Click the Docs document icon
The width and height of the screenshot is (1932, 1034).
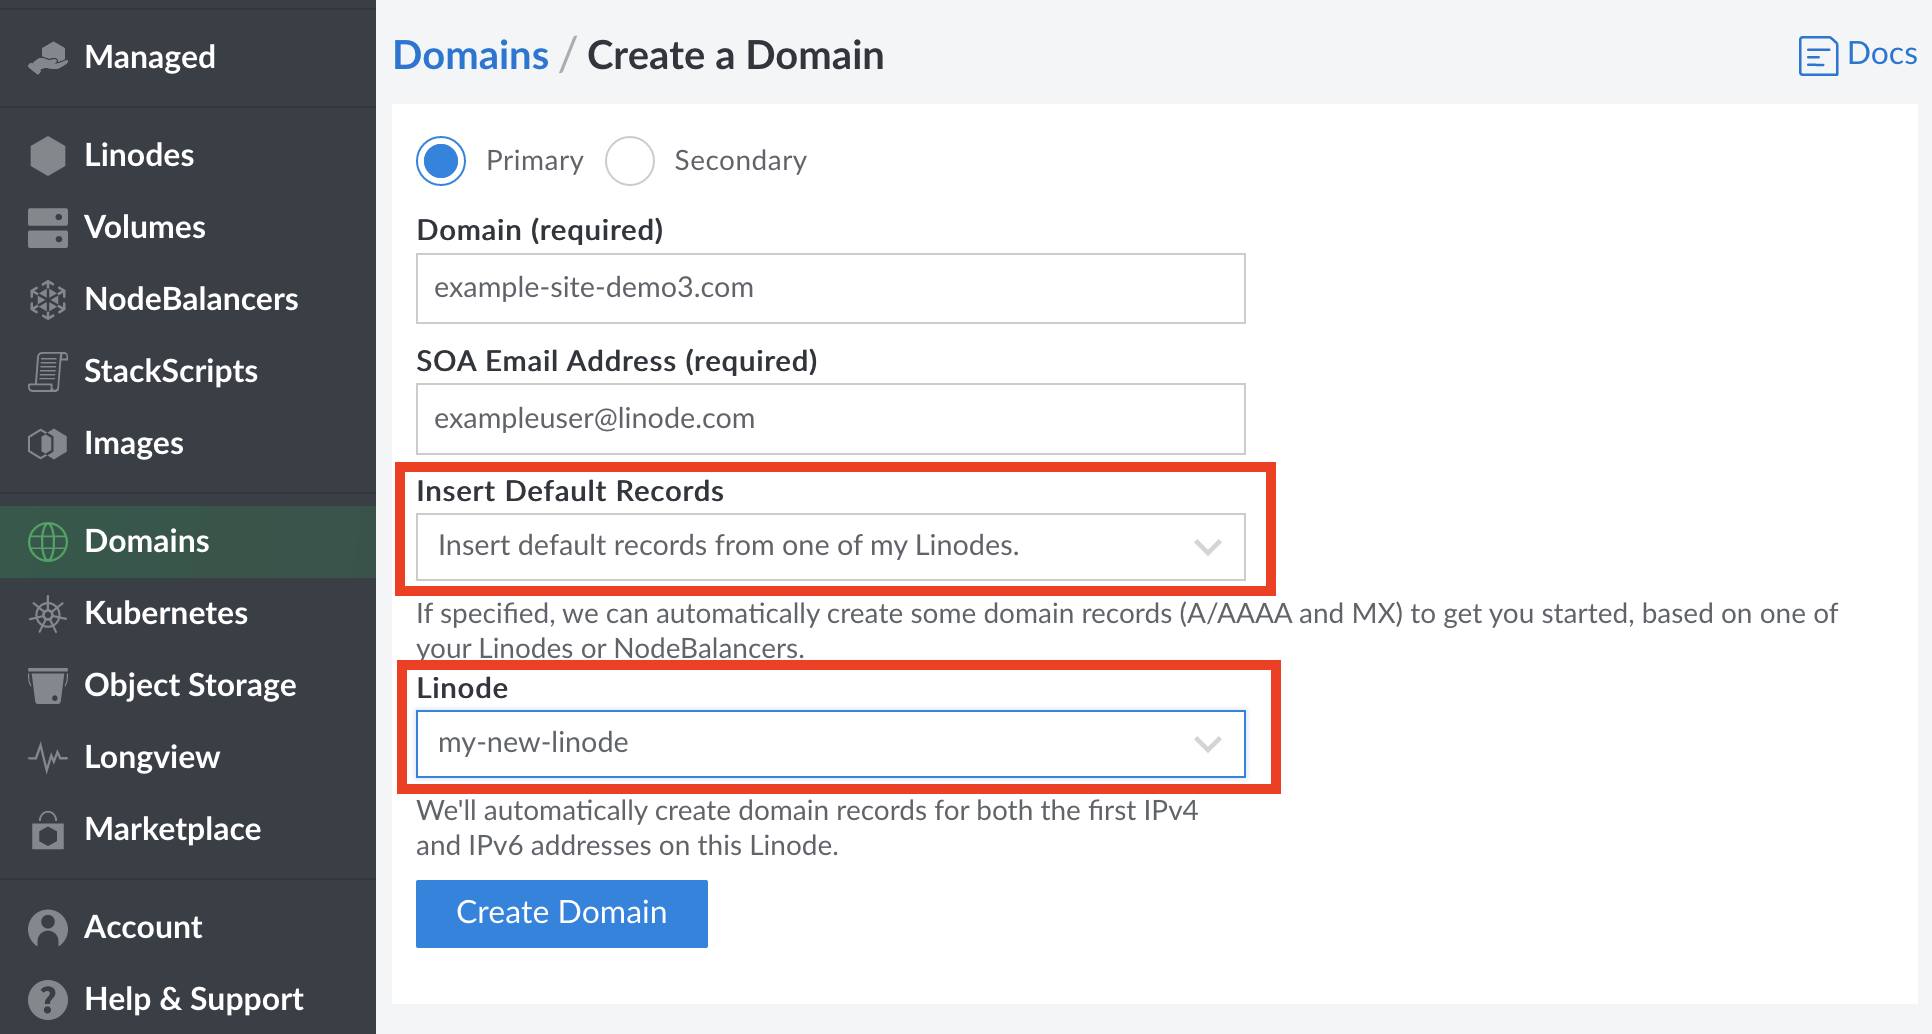1818,56
